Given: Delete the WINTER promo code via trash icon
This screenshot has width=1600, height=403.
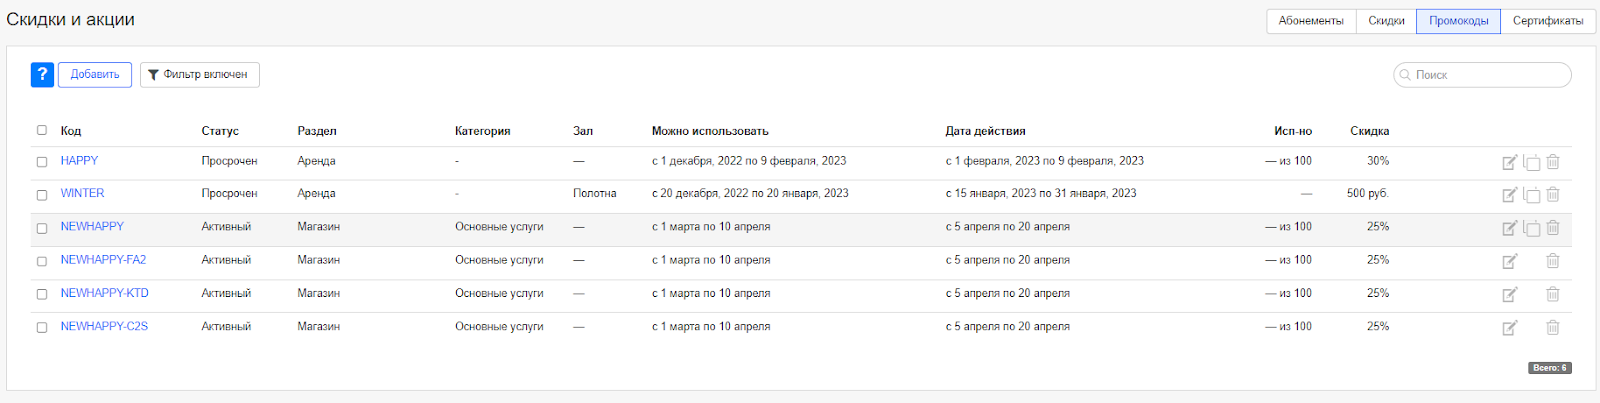Looking at the screenshot, I should tap(1553, 195).
